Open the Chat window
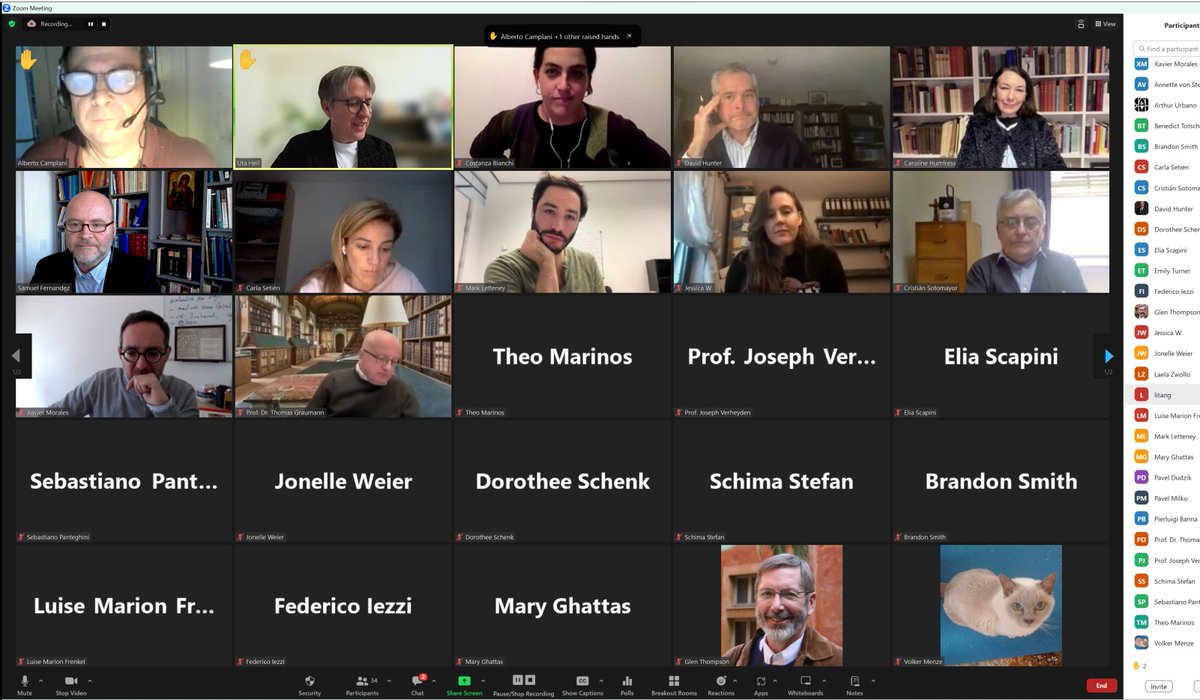Screen dimensions: 1200x700 tap(417, 684)
